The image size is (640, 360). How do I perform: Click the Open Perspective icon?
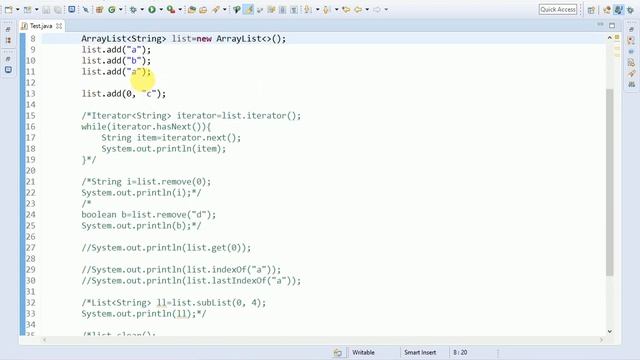[x=591, y=10]
